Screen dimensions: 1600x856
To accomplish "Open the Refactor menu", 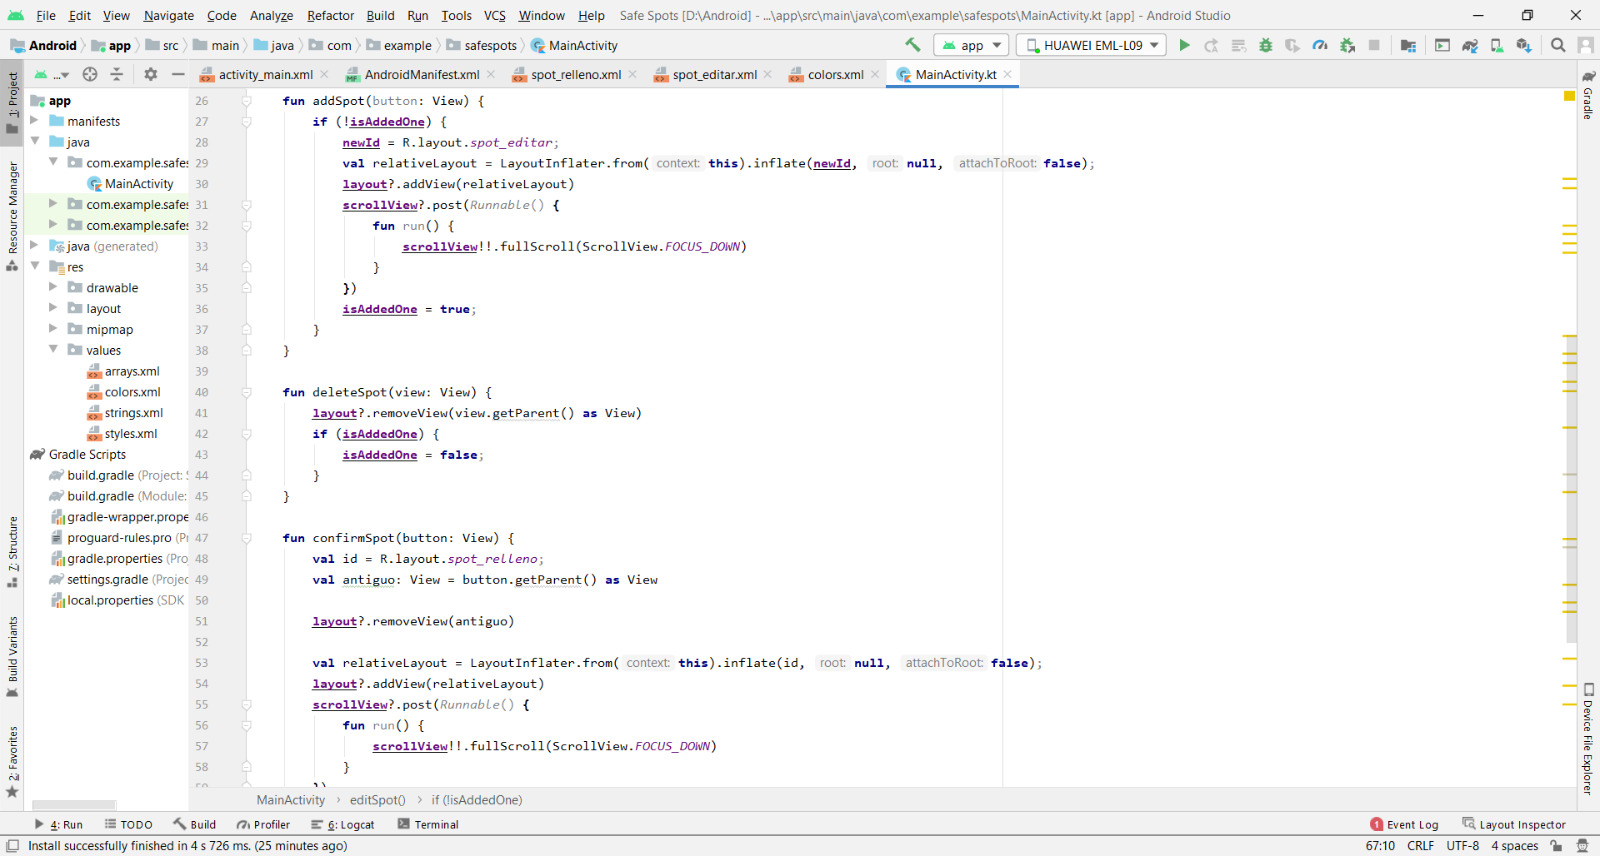I will 330,15.
